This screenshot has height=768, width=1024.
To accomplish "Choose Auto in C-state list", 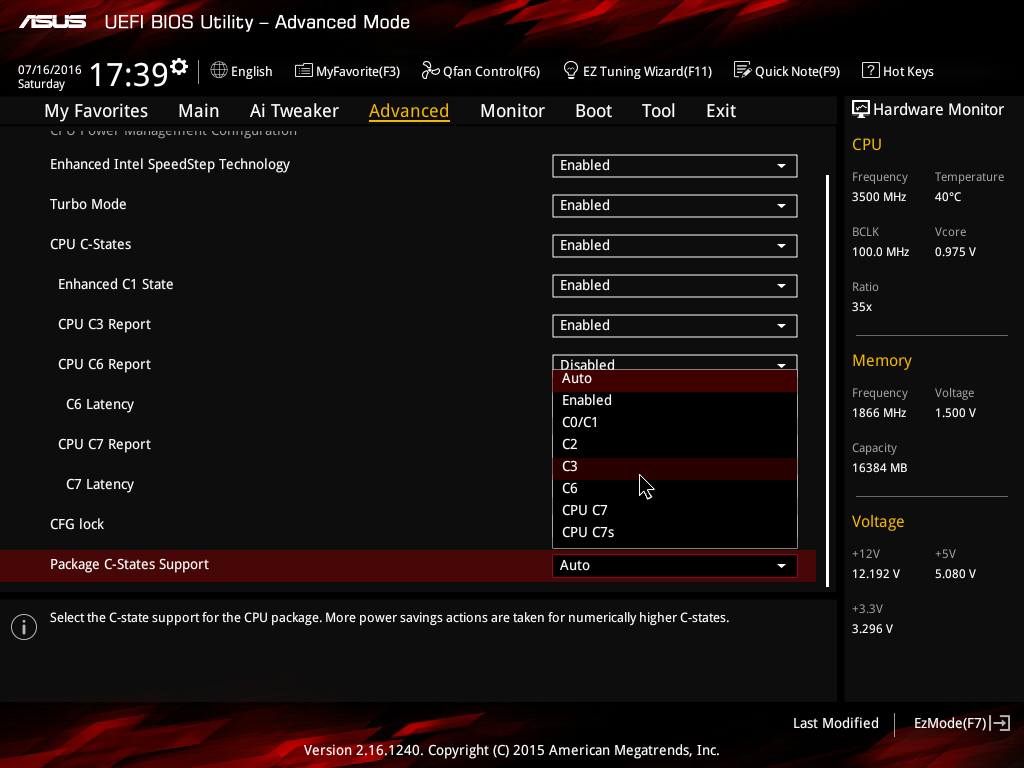I will click(x=675, y=379).
